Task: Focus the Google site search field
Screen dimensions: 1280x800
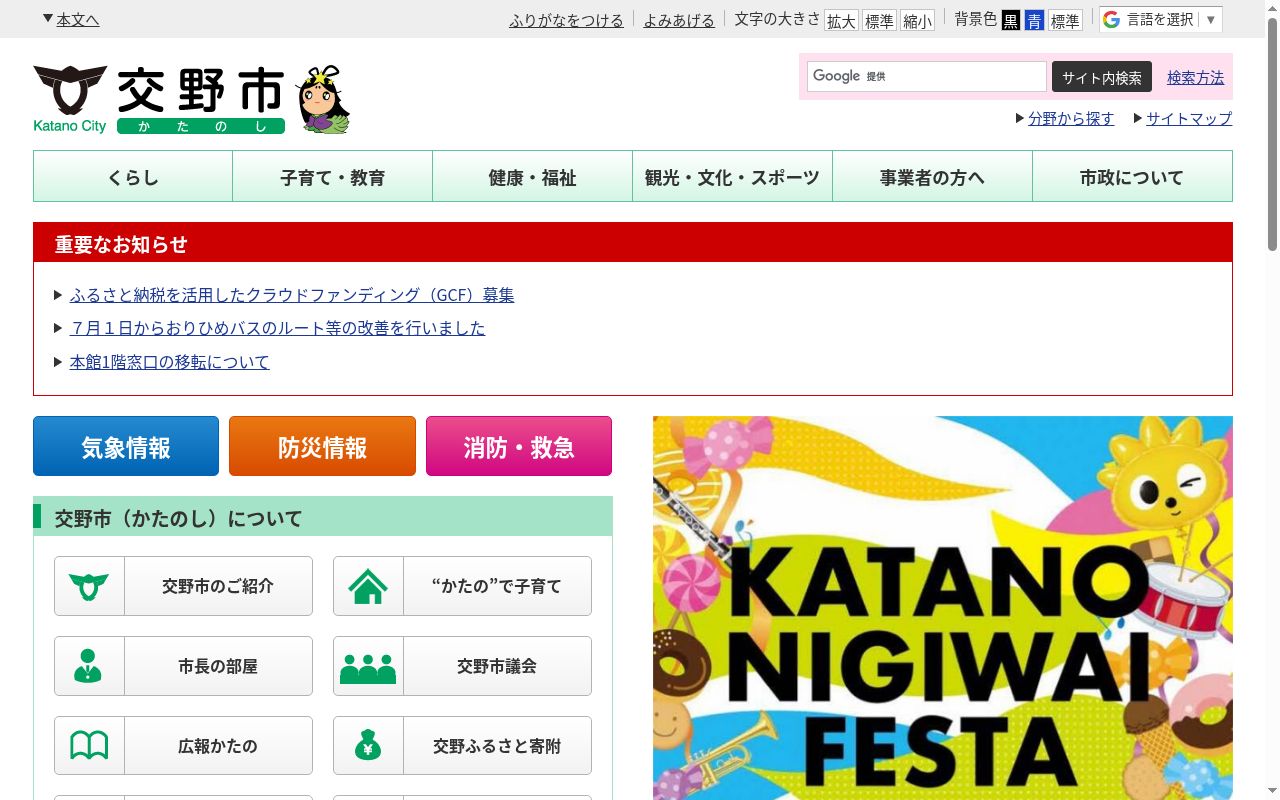Action: tap(927, 76)
